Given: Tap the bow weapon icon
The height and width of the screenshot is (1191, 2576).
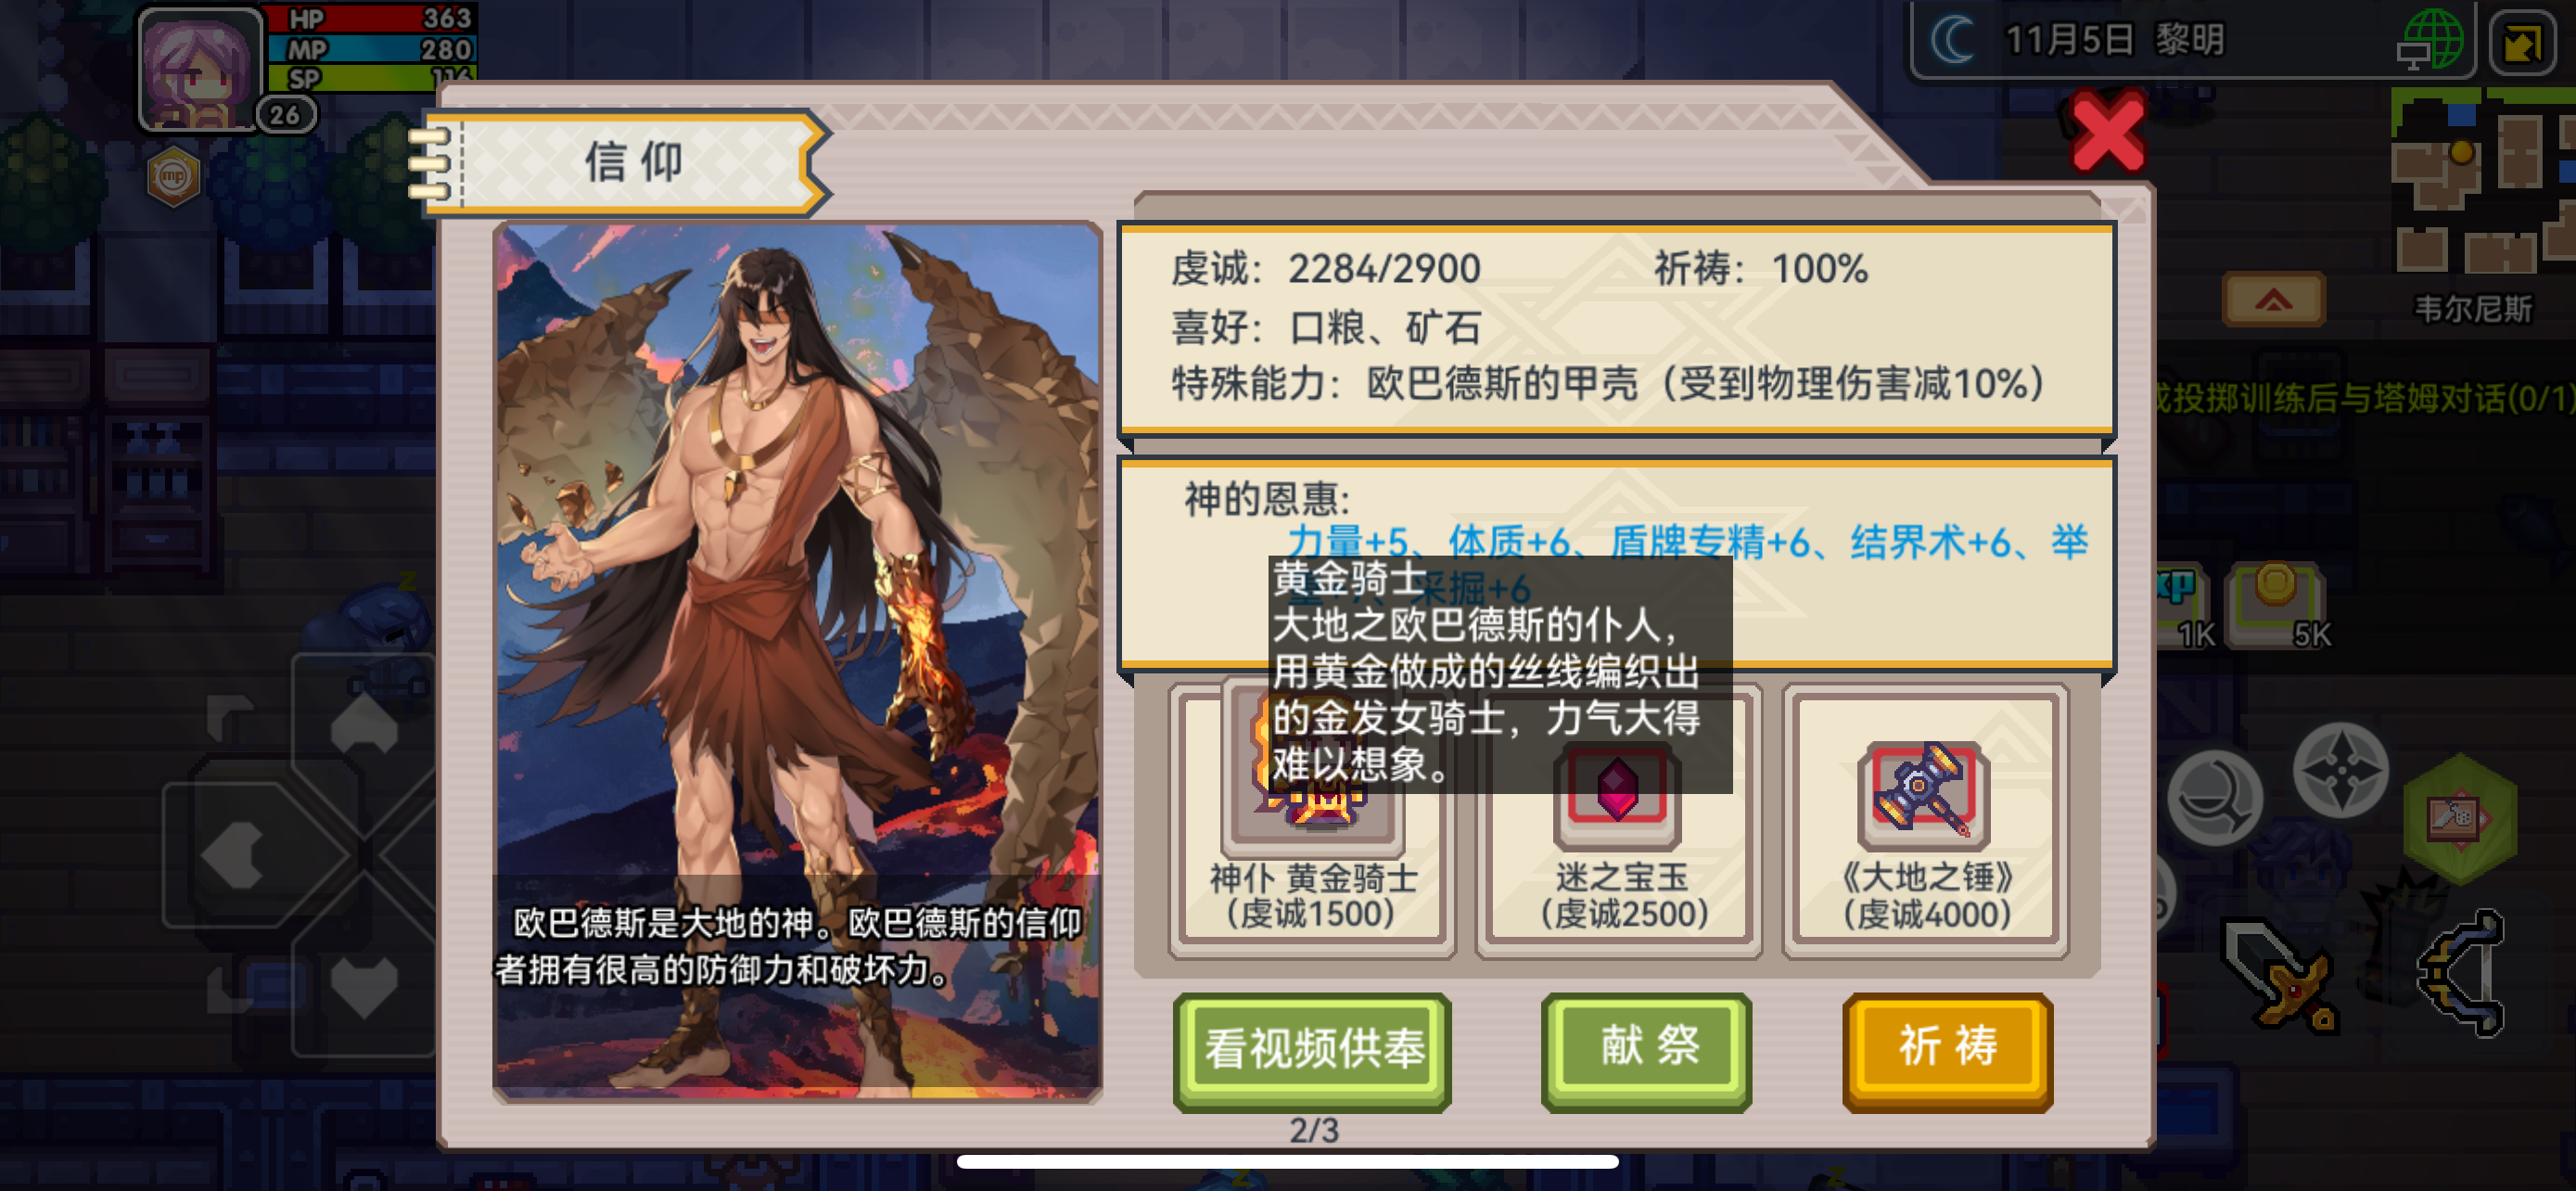Looking at the screenshot, I should point(2463,973).
